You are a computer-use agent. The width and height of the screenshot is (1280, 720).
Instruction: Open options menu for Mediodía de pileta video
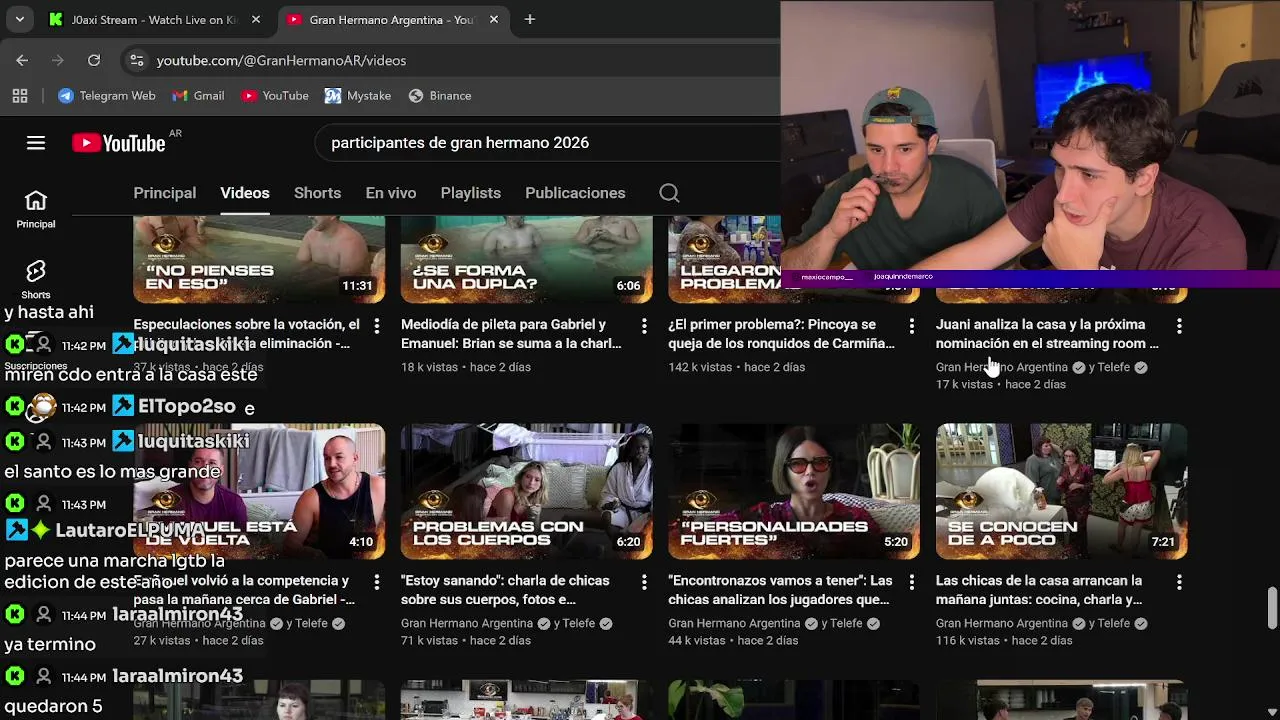(x=644, y=326)
